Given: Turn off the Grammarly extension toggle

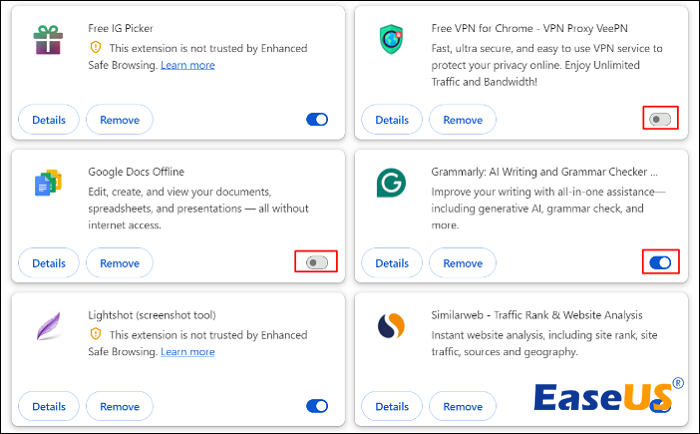Looking at the screenshot, I should [660, 263].
